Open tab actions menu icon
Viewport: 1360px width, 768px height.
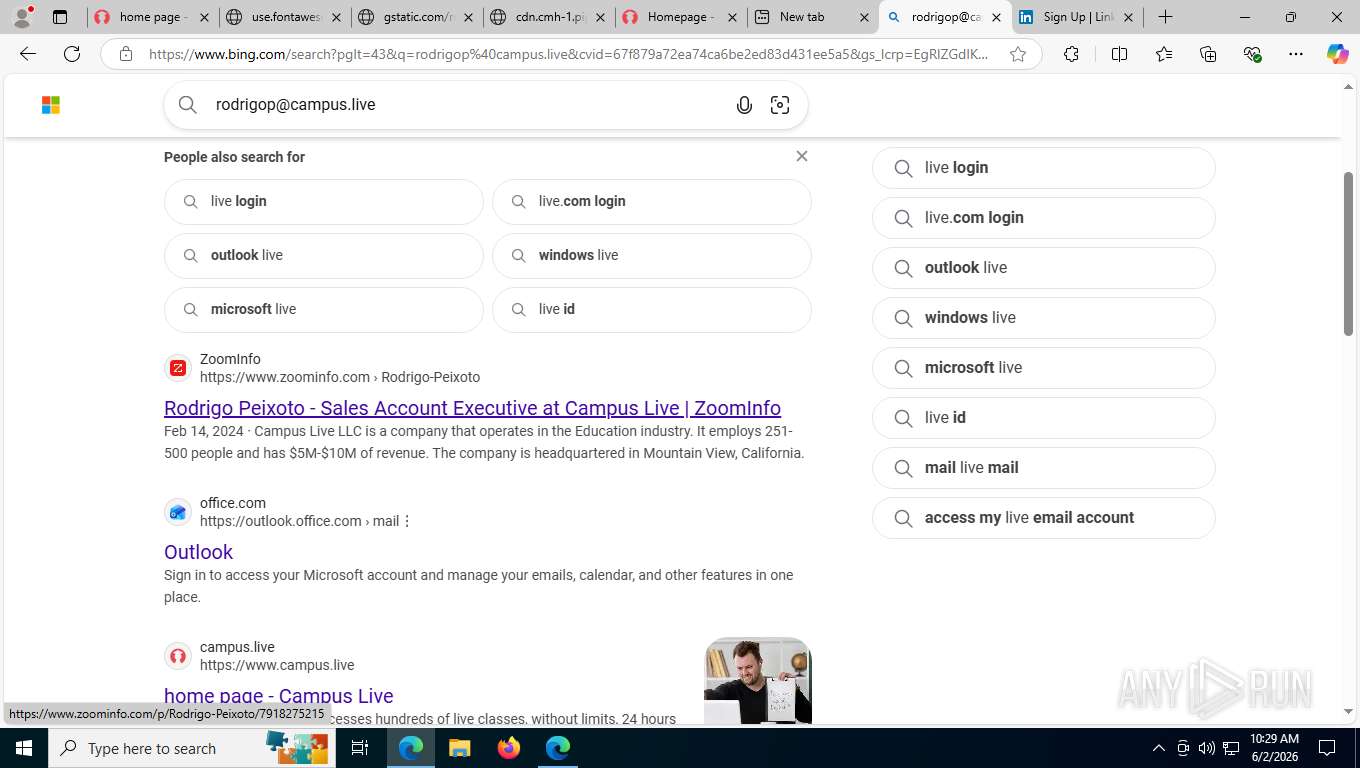(x=60, y=17)
